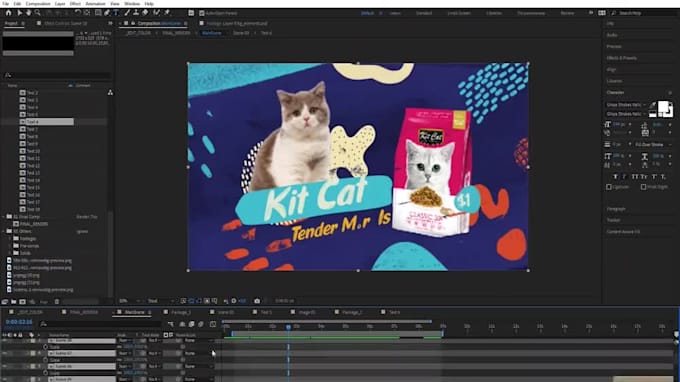Click the motion blur enable icon in timeline
The height and width of the screenshot is (382, 680).
coord(201,324)
